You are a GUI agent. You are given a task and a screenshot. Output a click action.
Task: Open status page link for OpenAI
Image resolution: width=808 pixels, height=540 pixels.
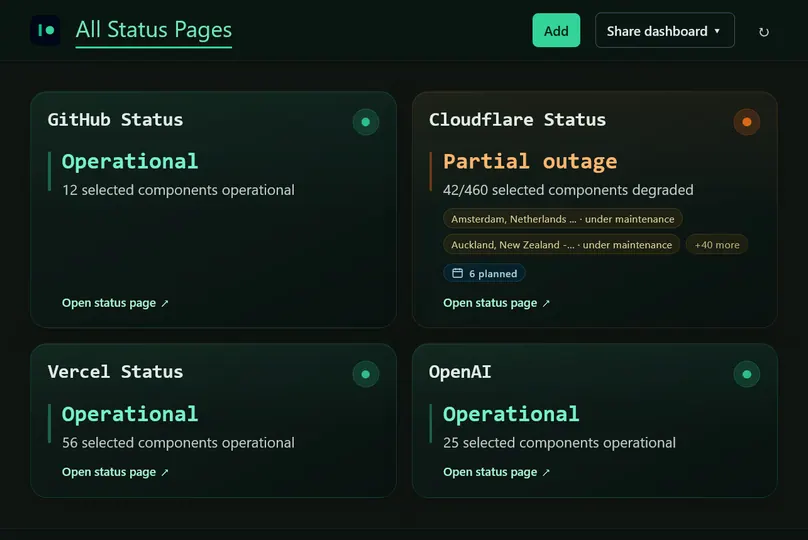point(496,472)
